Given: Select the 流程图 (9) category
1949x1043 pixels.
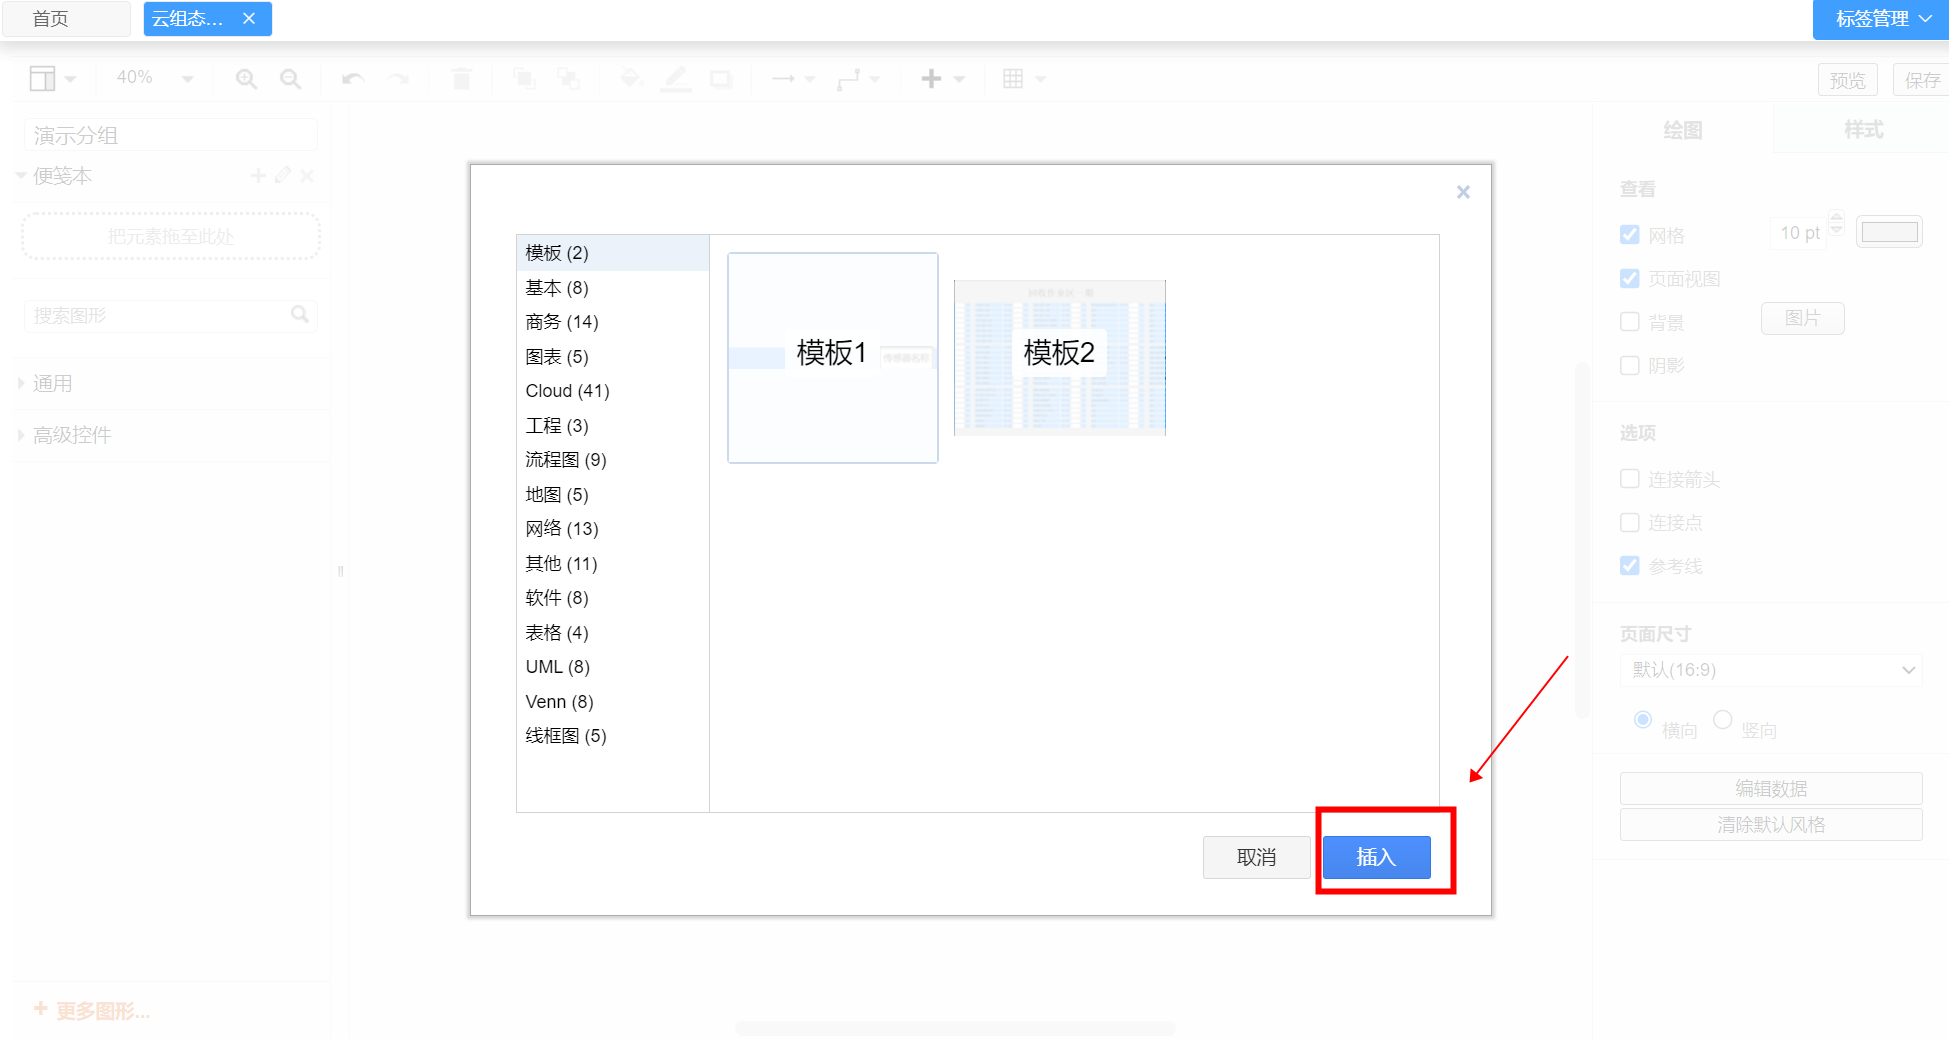Looking at the screenshot, I should 566,460.
